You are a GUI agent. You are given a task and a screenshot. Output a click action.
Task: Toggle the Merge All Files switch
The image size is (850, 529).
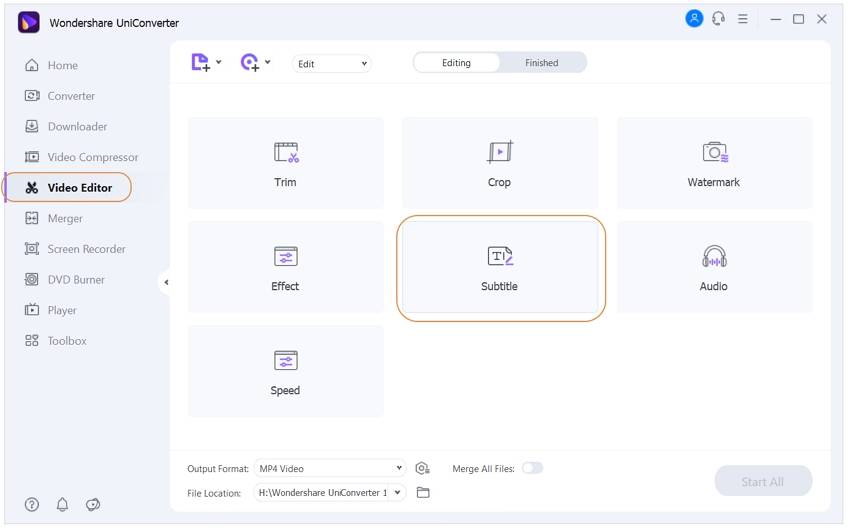(x=532, y=468)
